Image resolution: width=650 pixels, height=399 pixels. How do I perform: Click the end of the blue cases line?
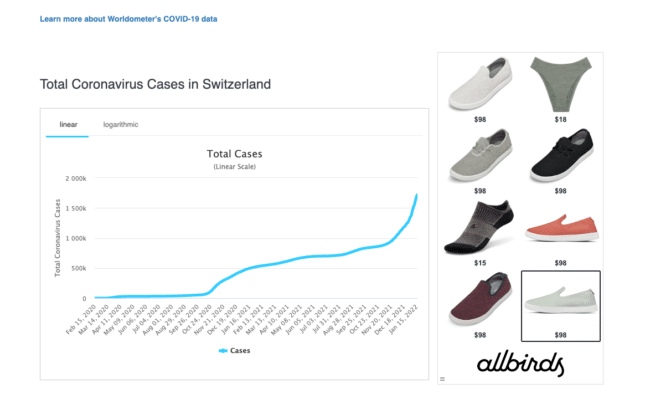[417, 195]
